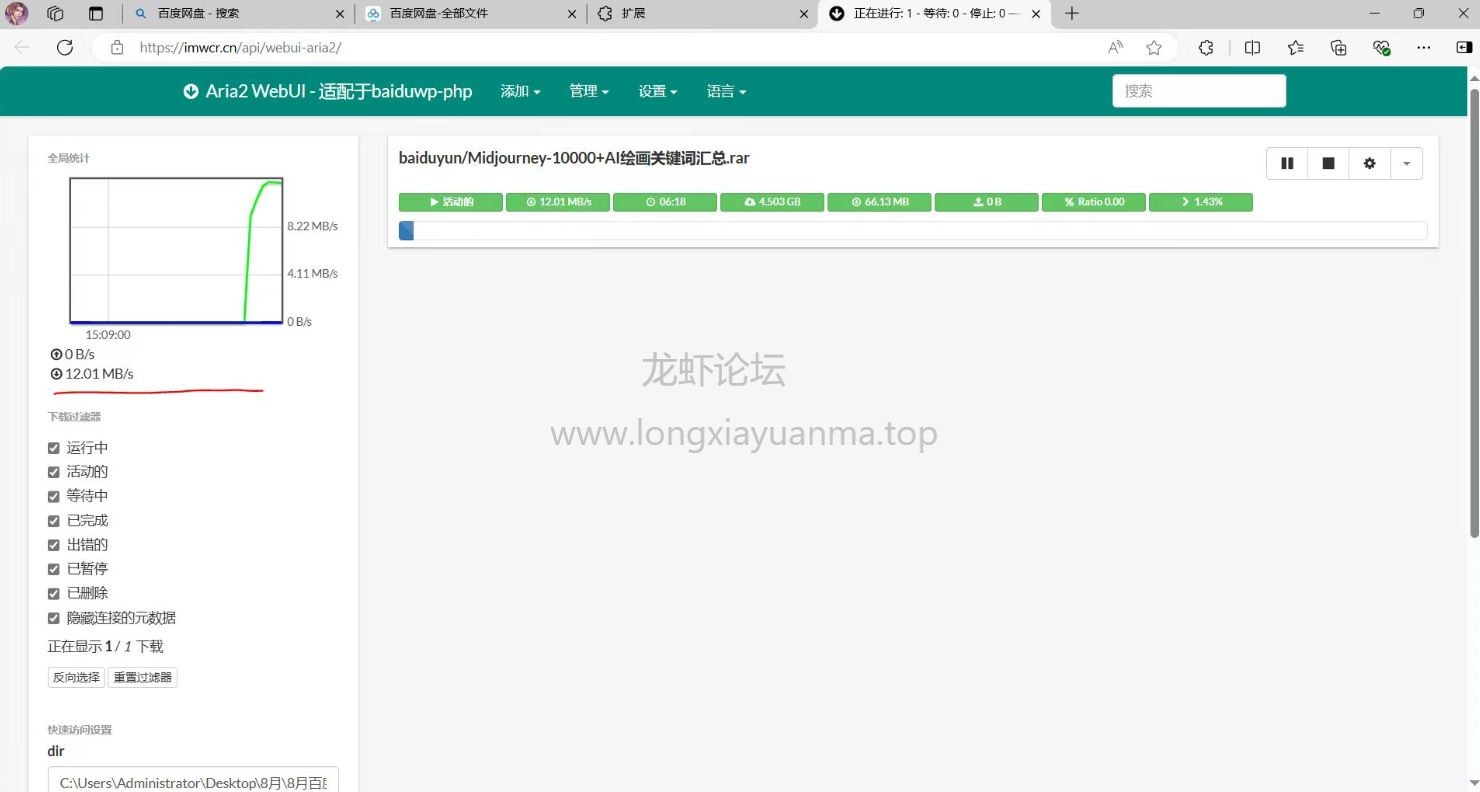Open the collections icon
This screenshot has height=792, width=1480.
coord(1339,47)
